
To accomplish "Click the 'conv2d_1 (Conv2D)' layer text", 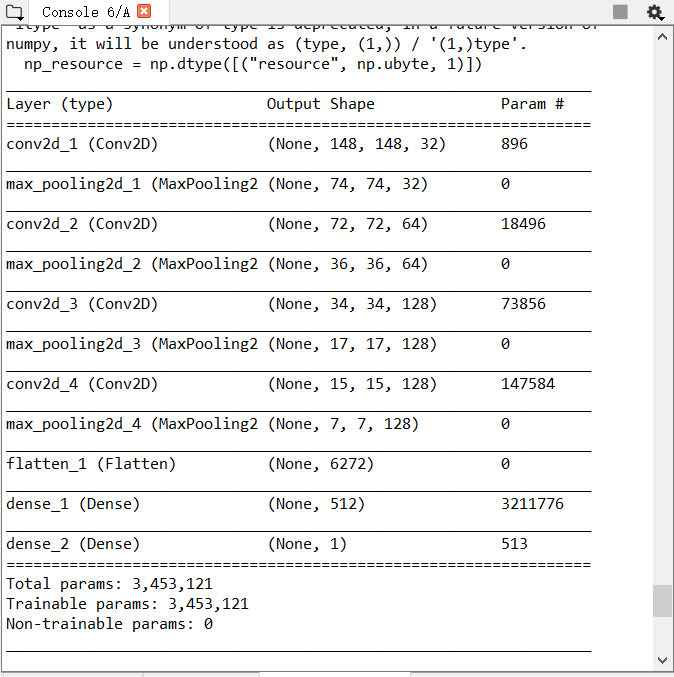I will coord(82,144).
